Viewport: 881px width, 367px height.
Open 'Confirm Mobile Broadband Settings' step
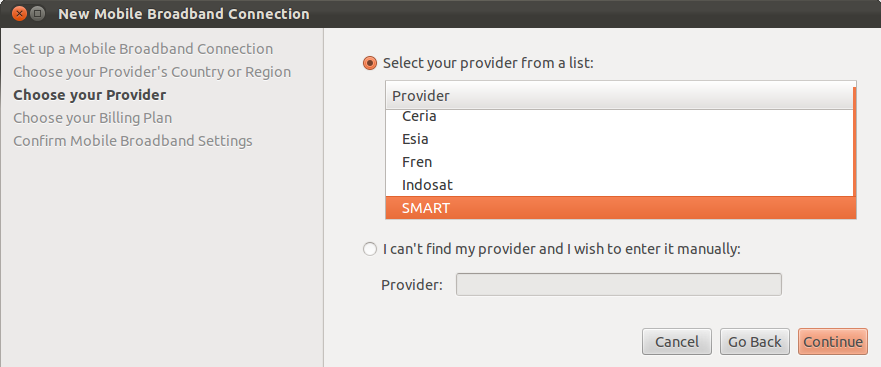[133, 141]
